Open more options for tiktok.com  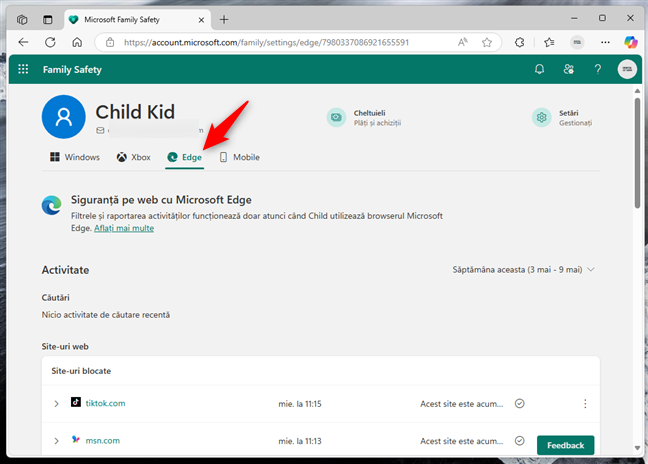pos(585,404)
